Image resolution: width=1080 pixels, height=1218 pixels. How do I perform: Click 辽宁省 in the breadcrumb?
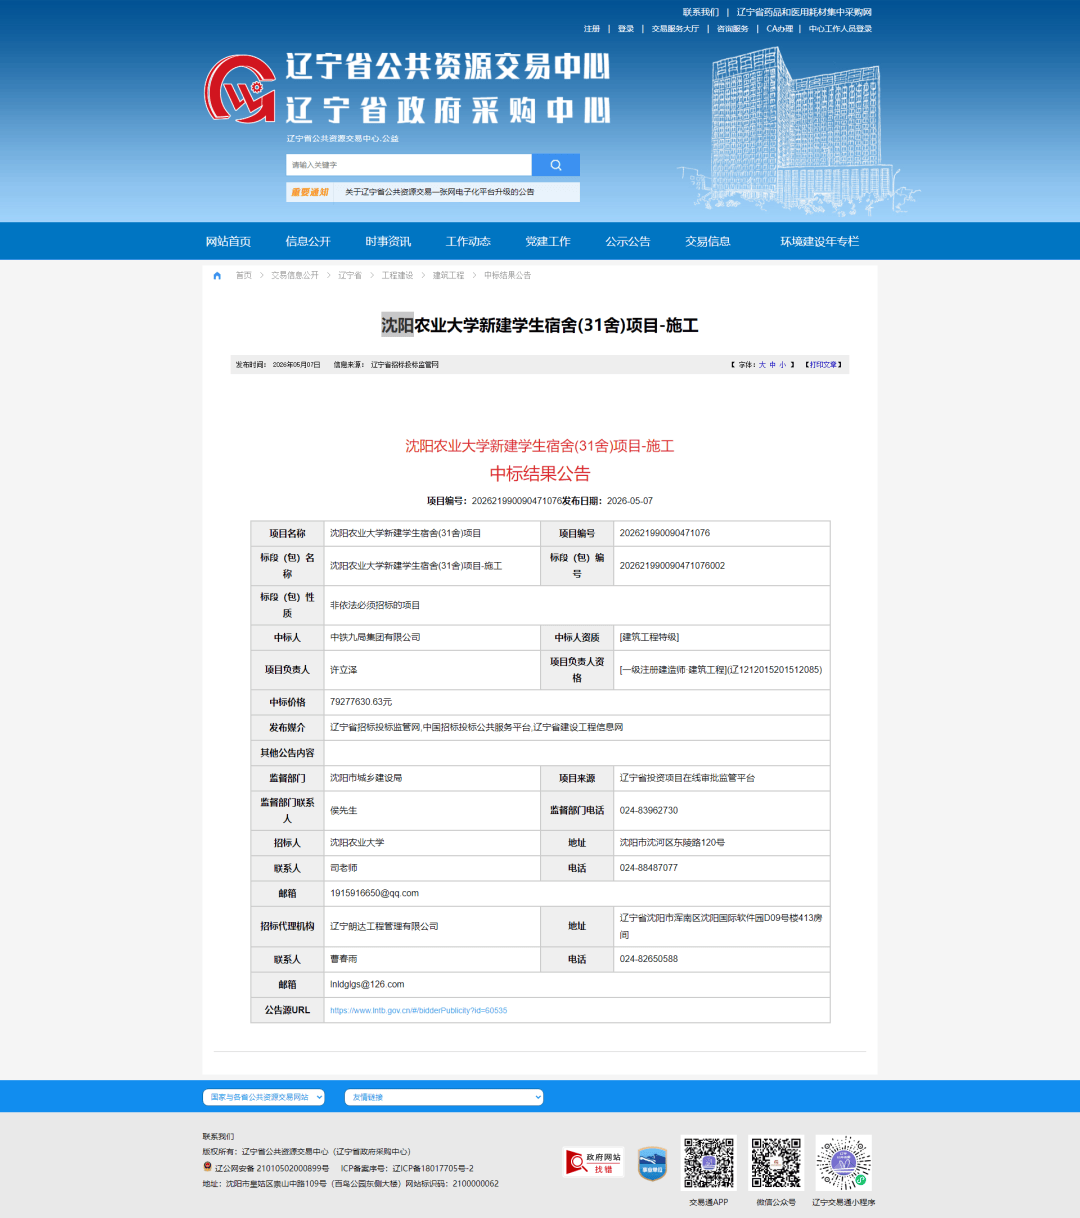(350, 275)
